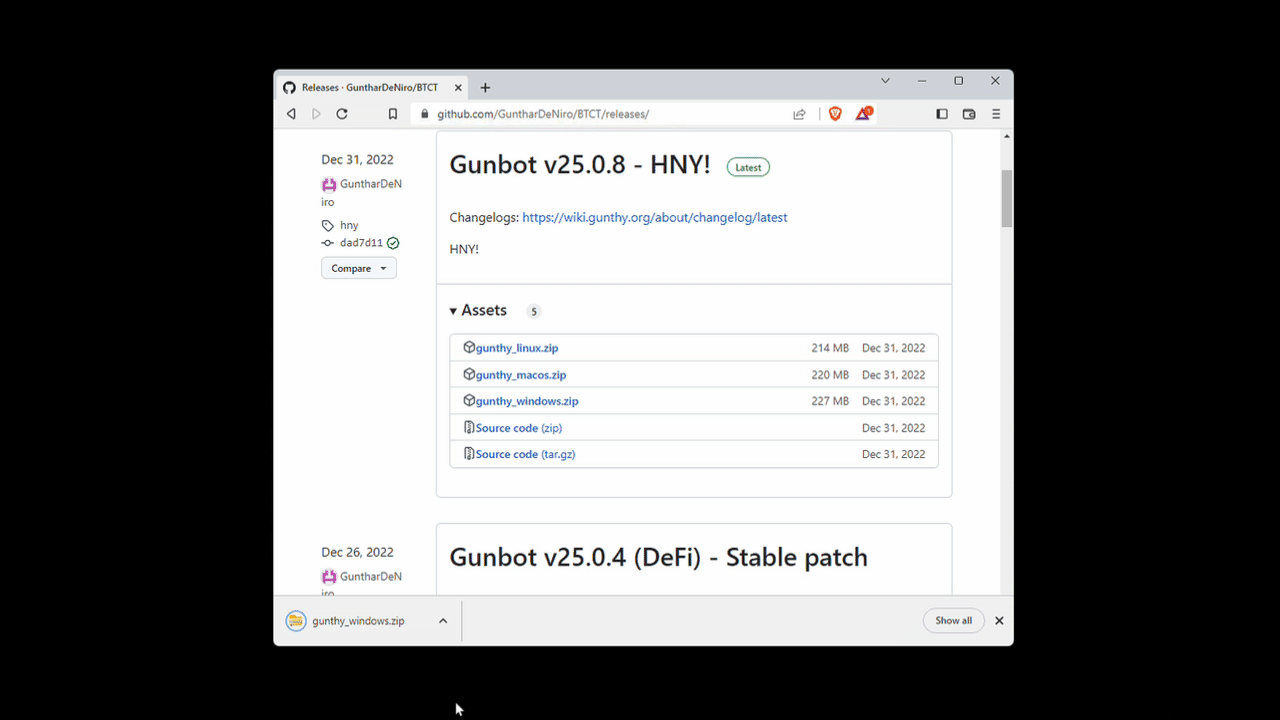1280x720 pixels.
Task: Click the package icon beside gunthy_linux.zip
Action: [x=469, y=348]
